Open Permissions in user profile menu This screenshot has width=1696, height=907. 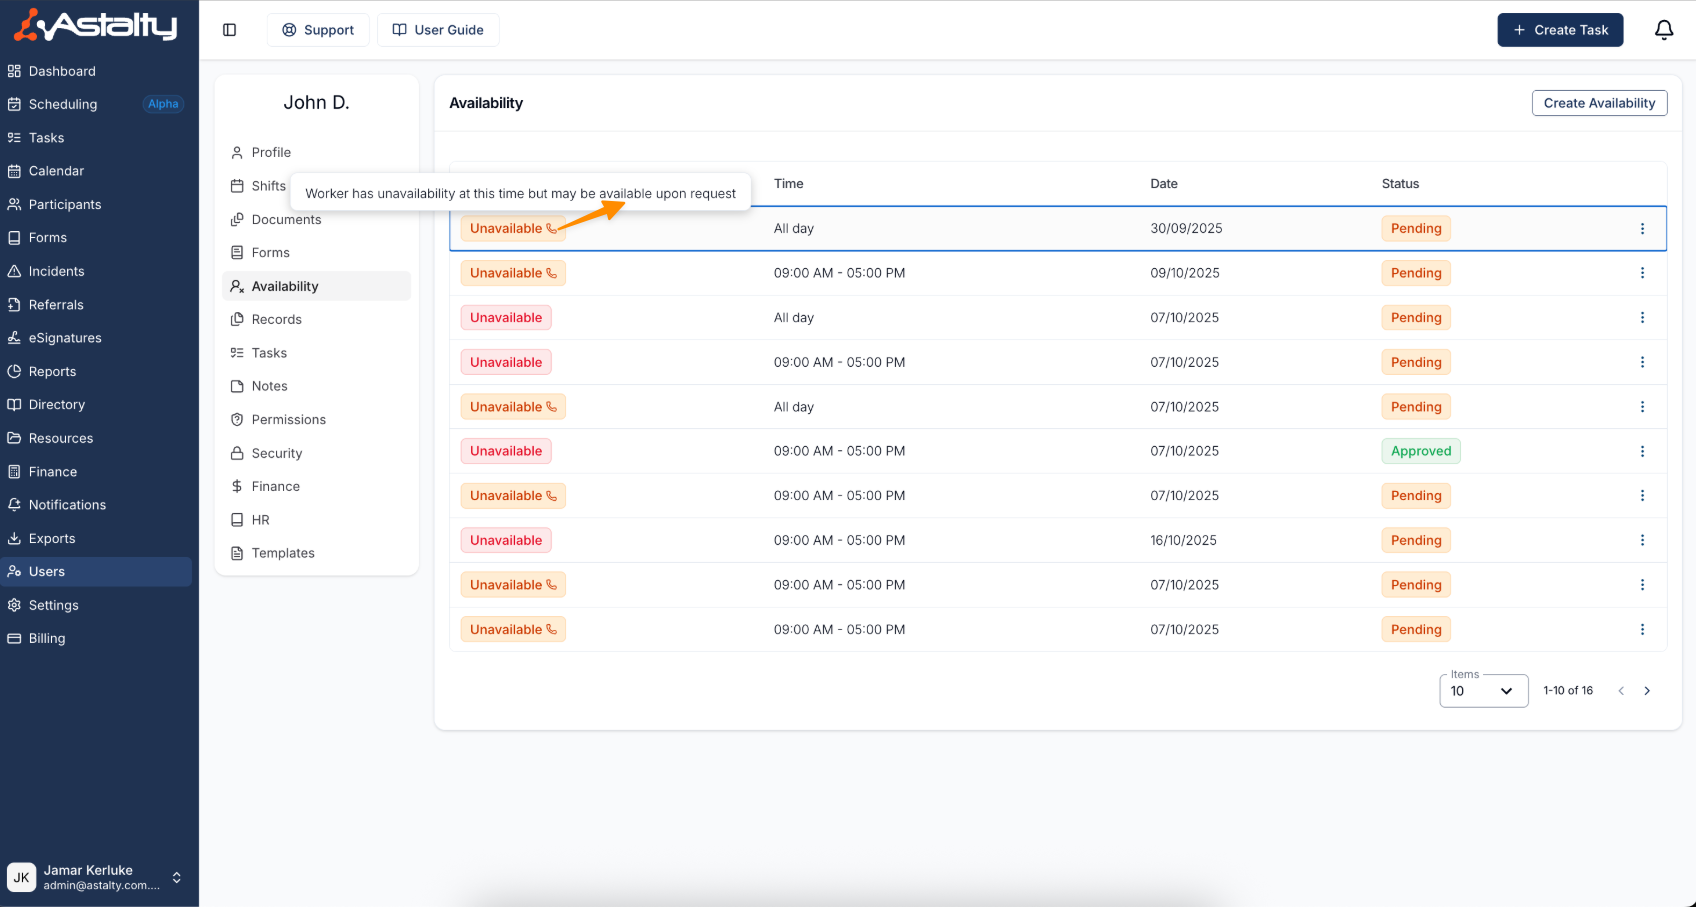pos(288,420)
